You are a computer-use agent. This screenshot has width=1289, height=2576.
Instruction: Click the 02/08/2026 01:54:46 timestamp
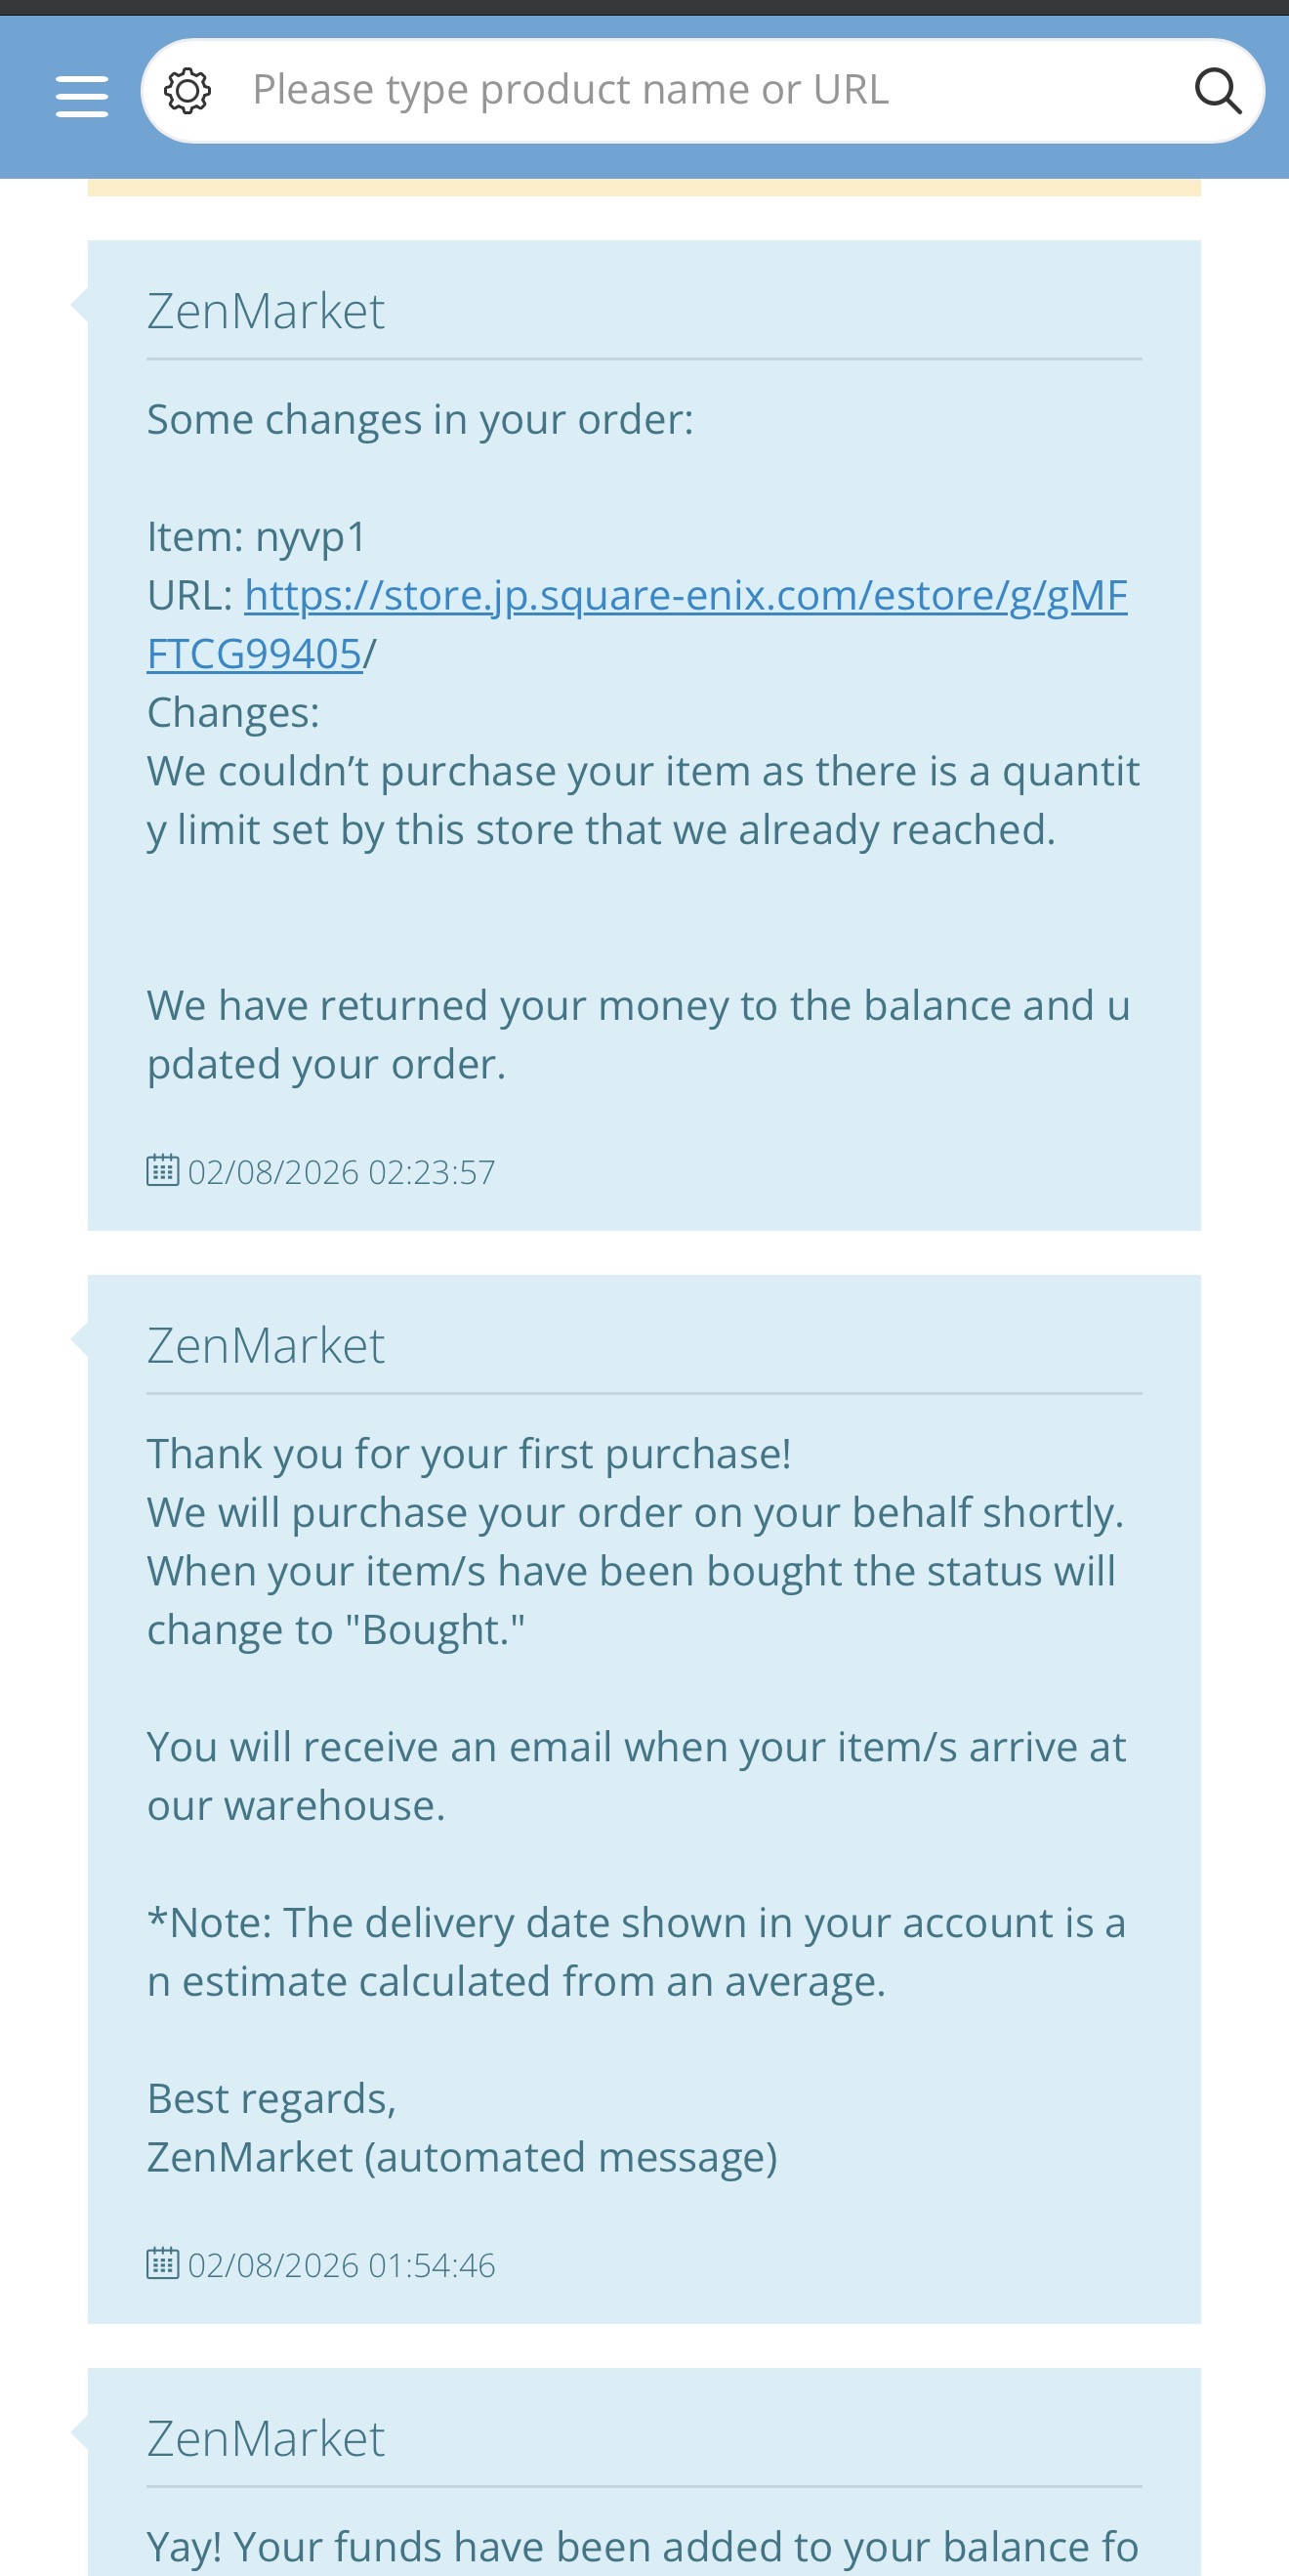(x=341, y=2264)
